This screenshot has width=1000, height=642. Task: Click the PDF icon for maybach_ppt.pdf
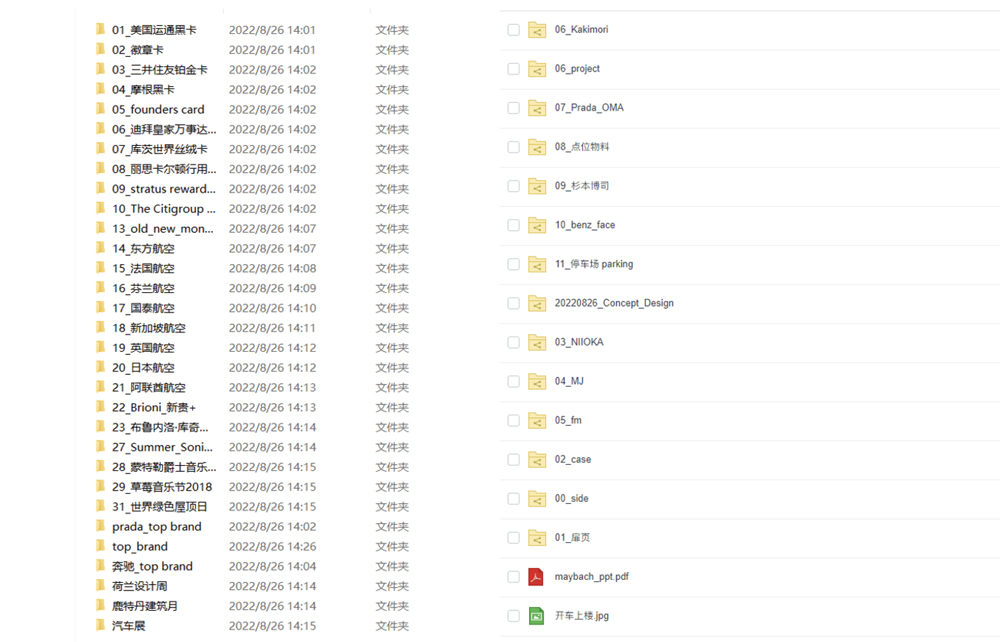click(536, 577)
